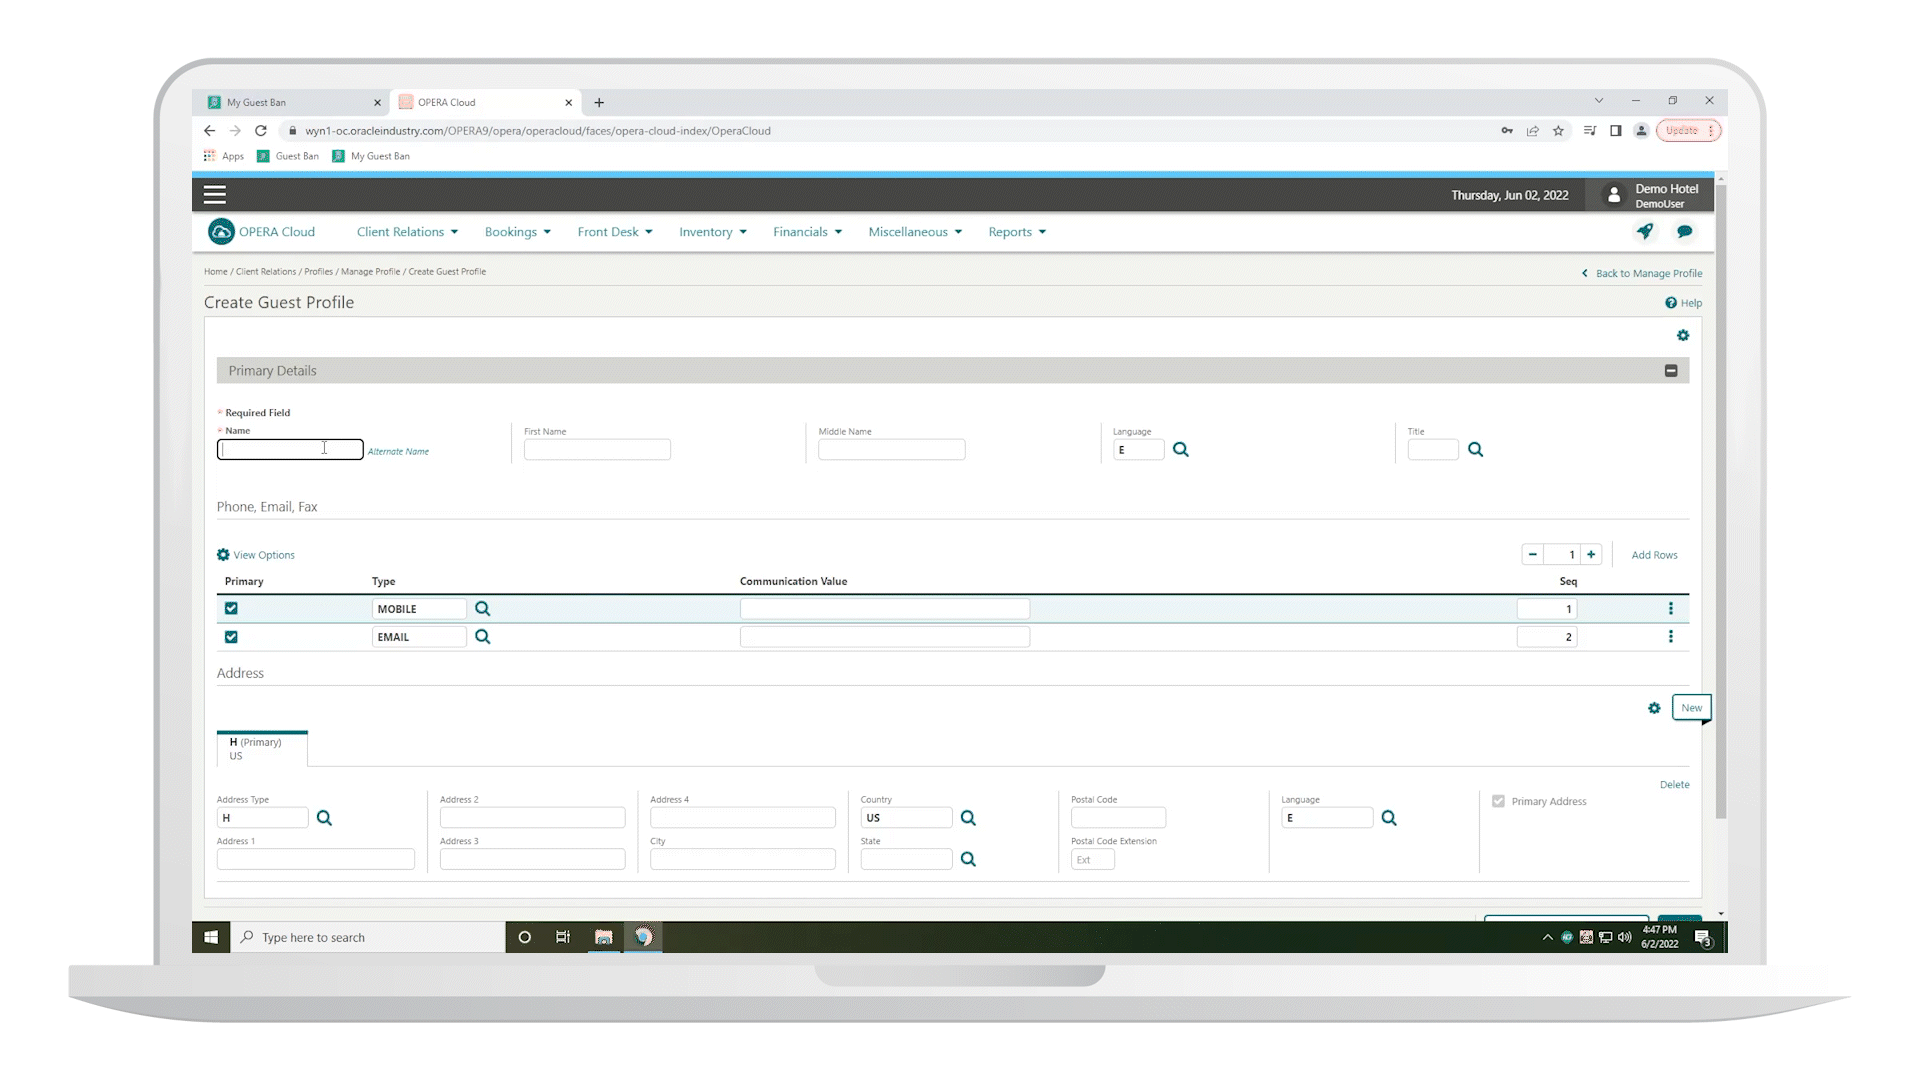Open Apps bookmarks shortcut
1920x1080 pixels.
[x=224, y=156]
